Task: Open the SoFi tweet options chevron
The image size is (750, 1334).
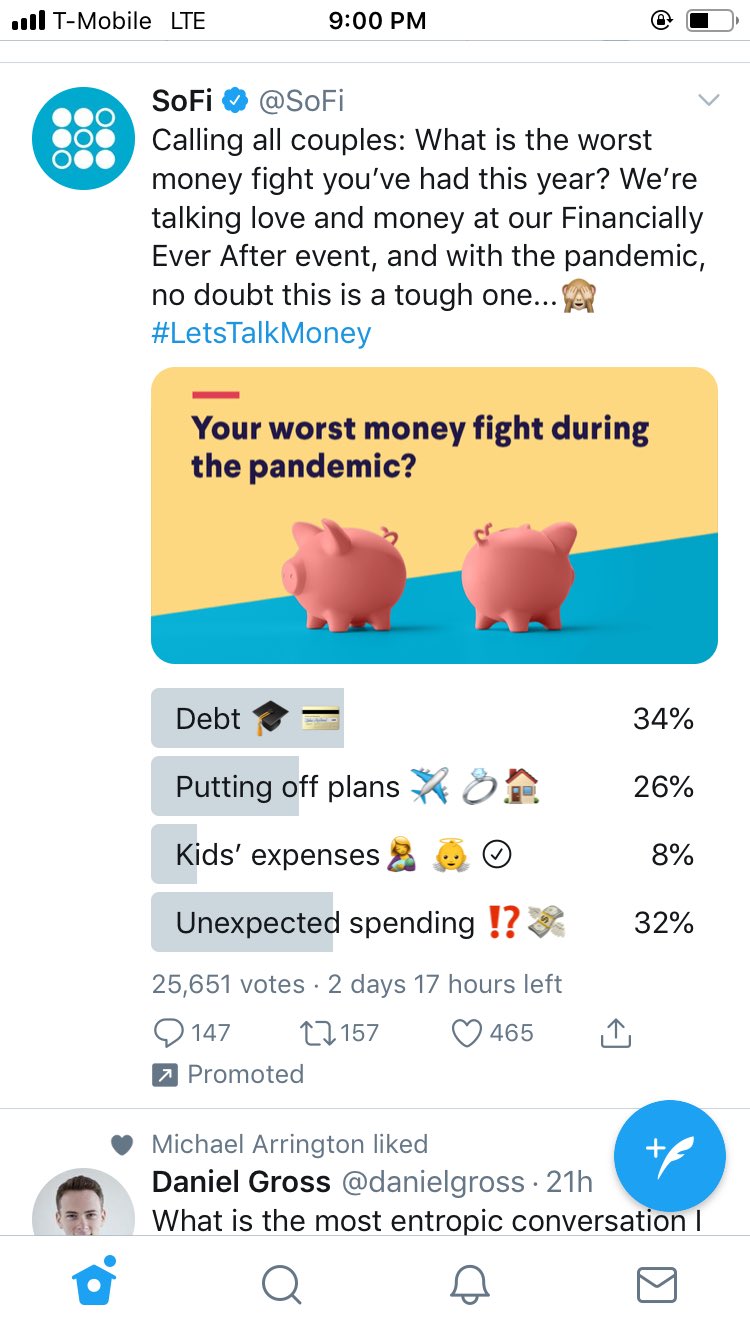Action: tap(708, 100)
